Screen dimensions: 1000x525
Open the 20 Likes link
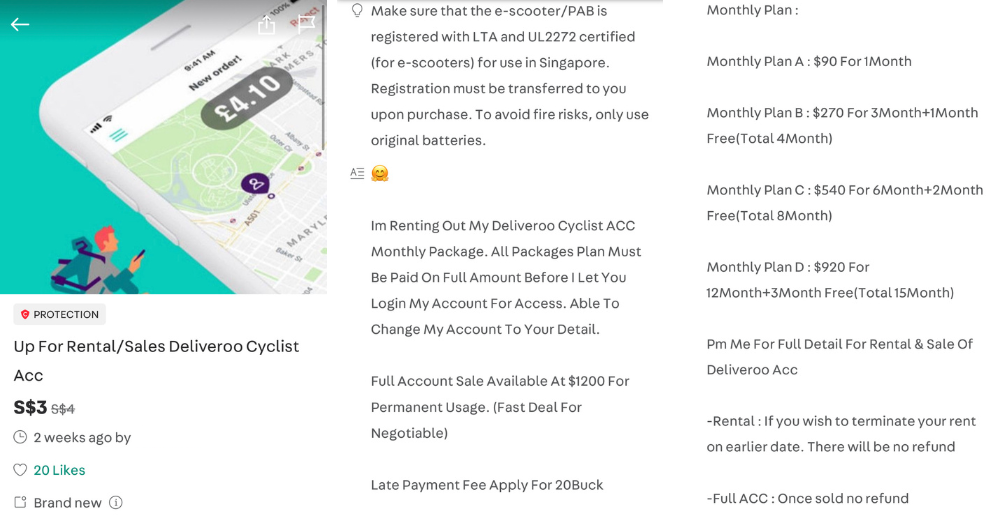click(59, 470)
